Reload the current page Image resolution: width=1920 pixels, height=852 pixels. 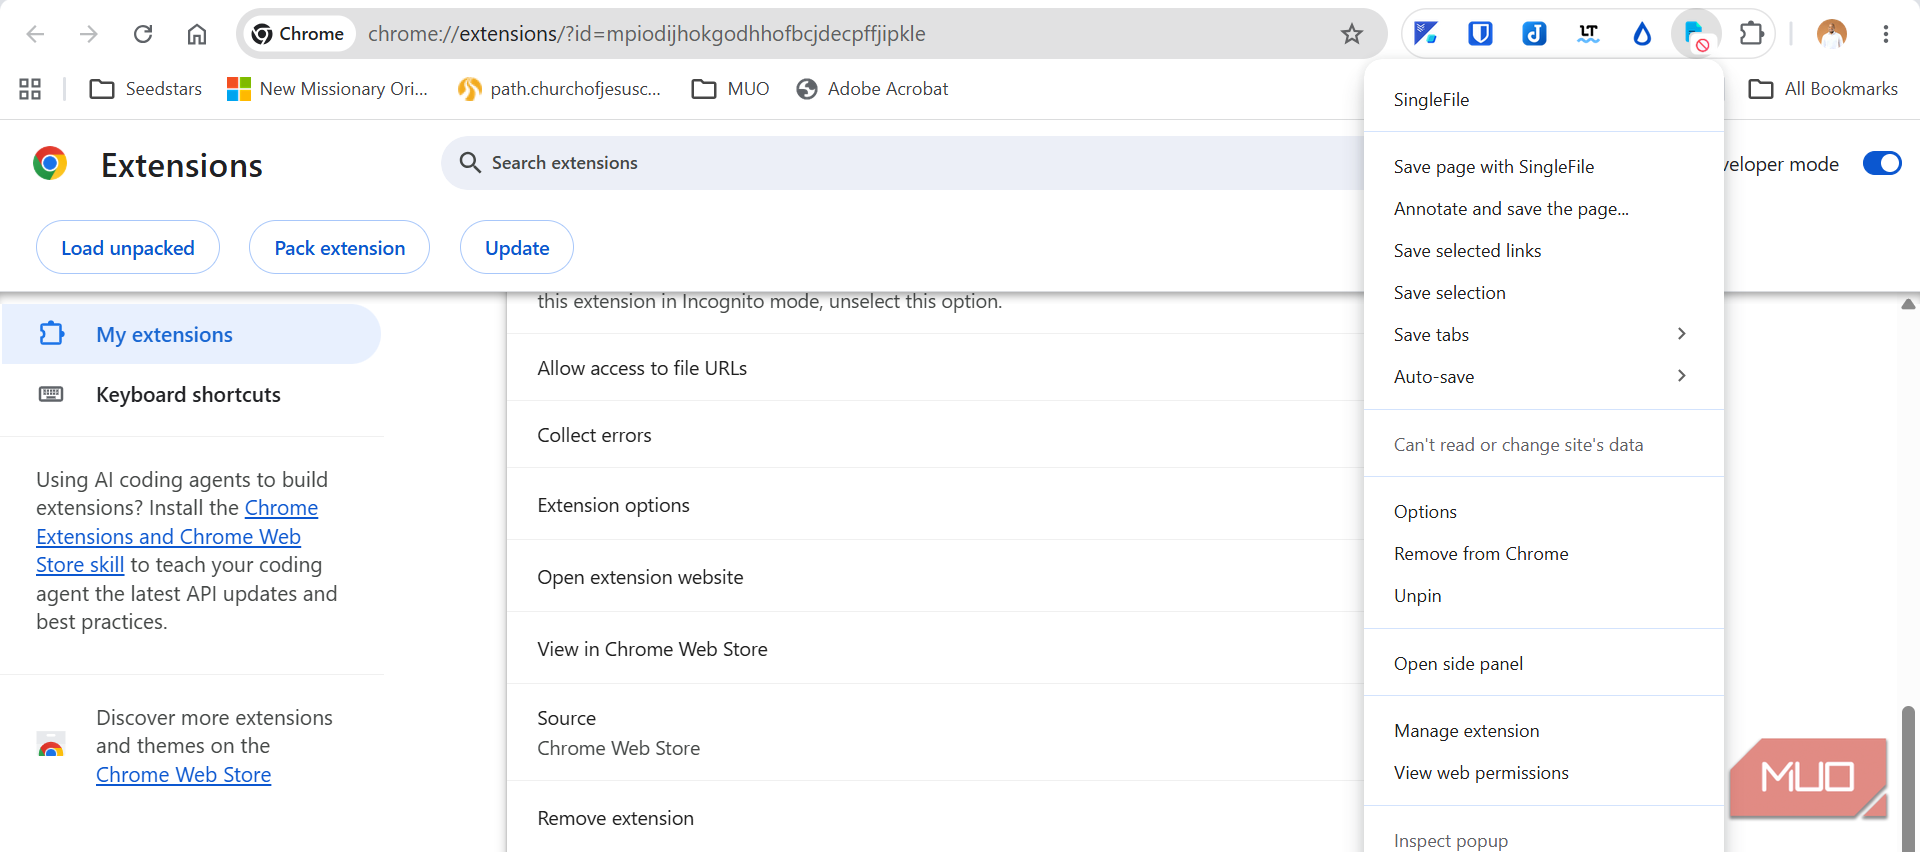click(x=143, y=34)
